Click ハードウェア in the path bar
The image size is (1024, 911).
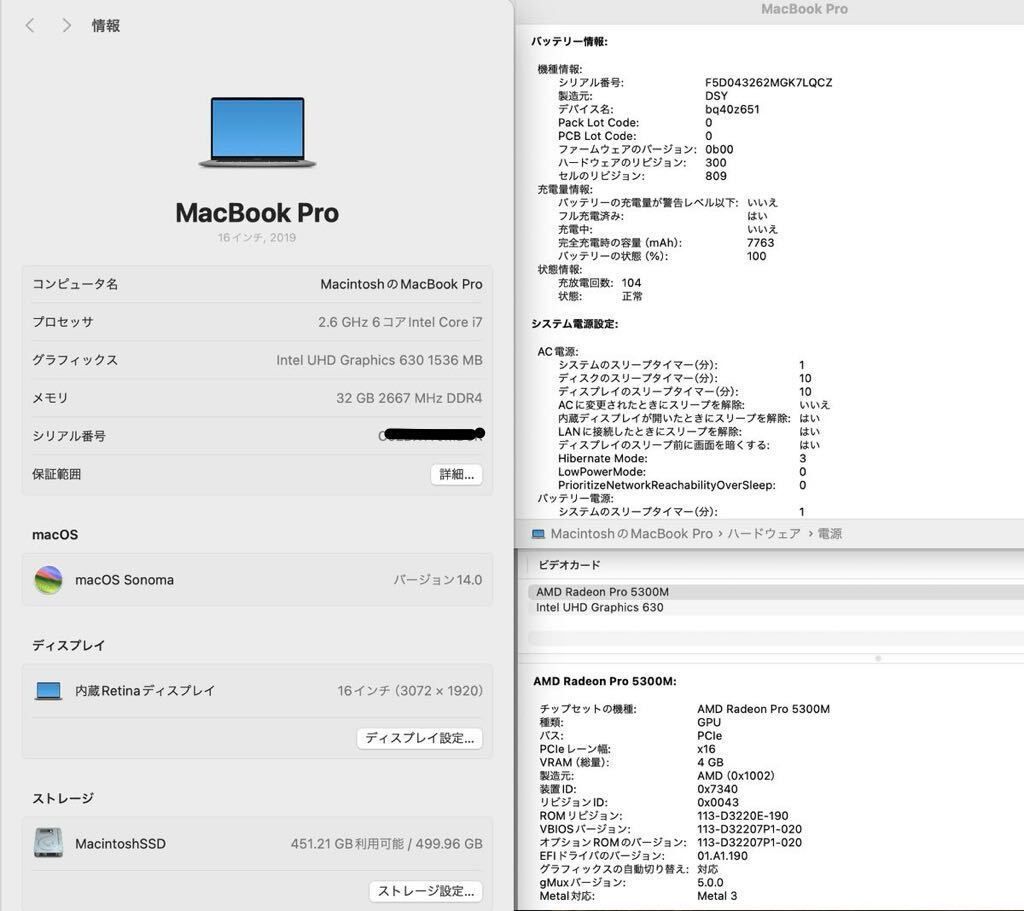pos(764,534)
